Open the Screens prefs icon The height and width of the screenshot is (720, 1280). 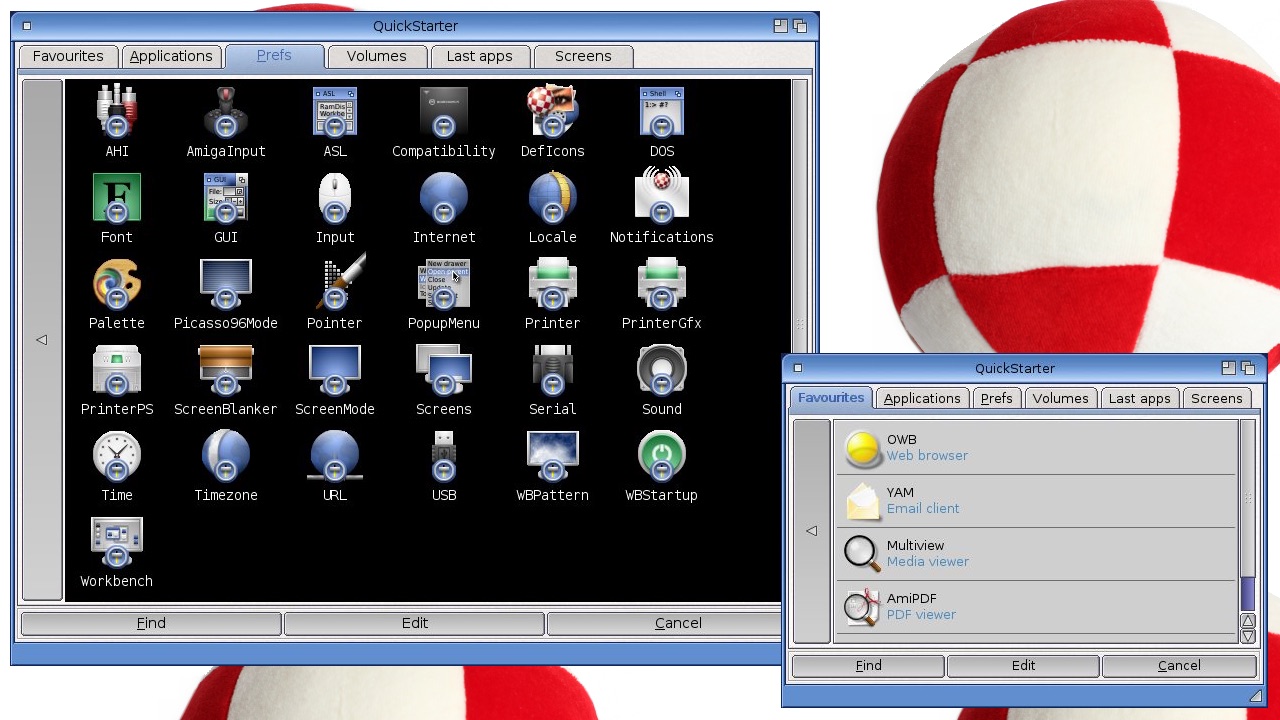[444, 370]
